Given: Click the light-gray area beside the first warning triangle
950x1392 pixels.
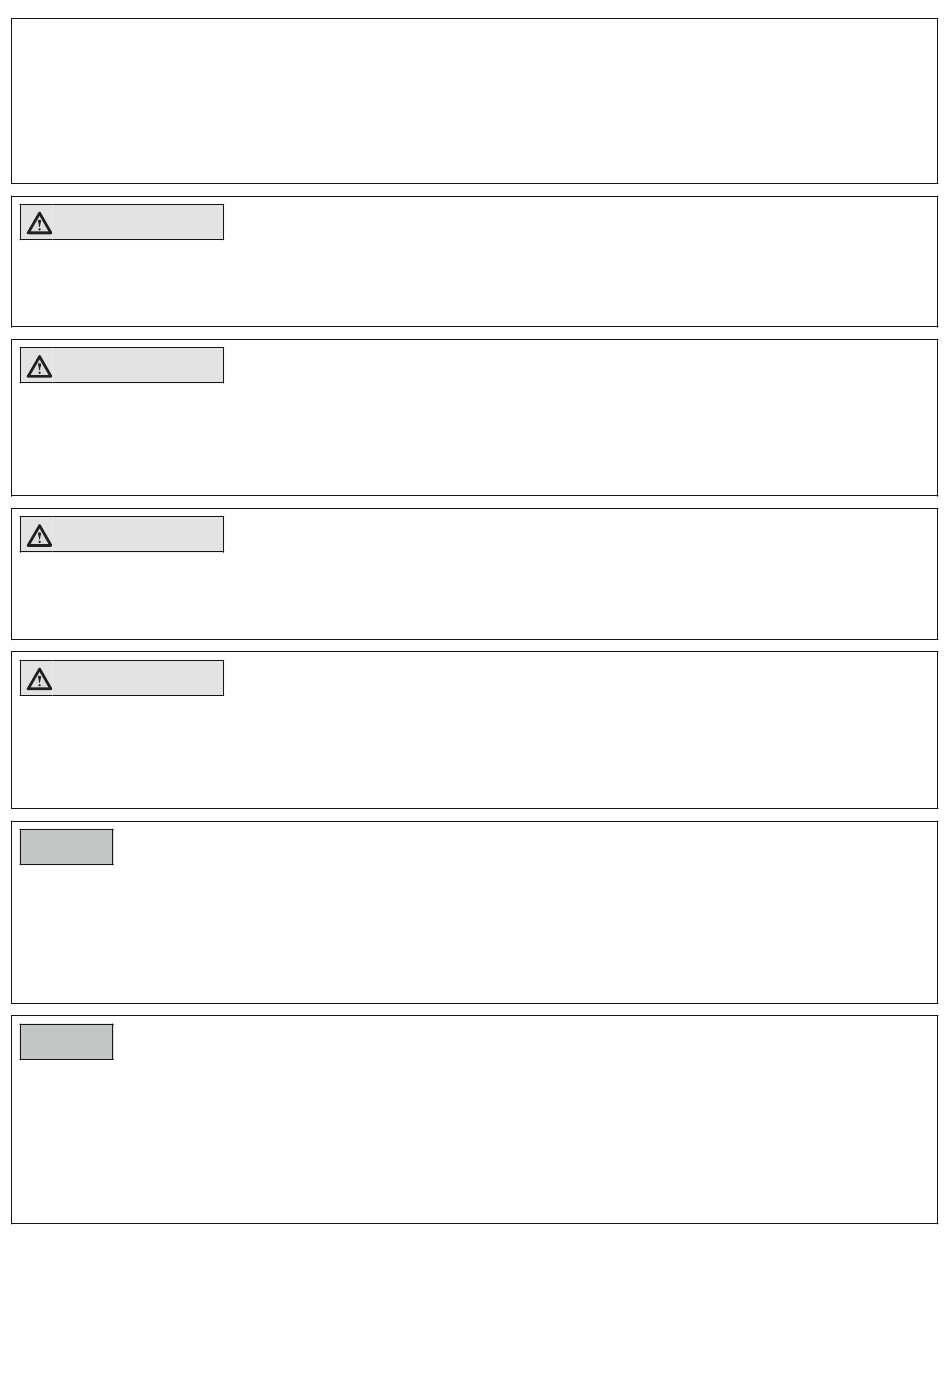Looking at the screenshot, I should [x=138, y=222].
